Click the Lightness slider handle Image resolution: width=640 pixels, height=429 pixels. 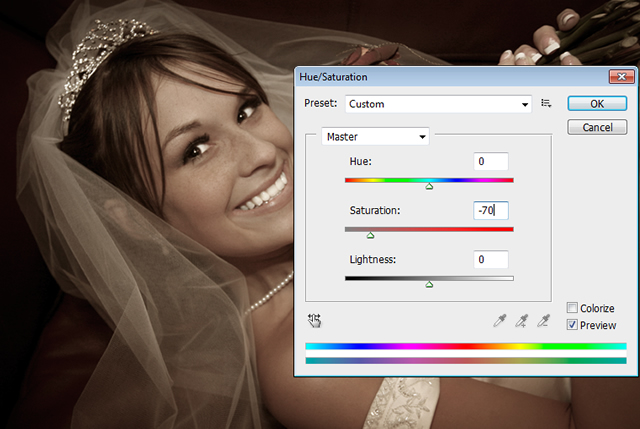pos(429,285)
